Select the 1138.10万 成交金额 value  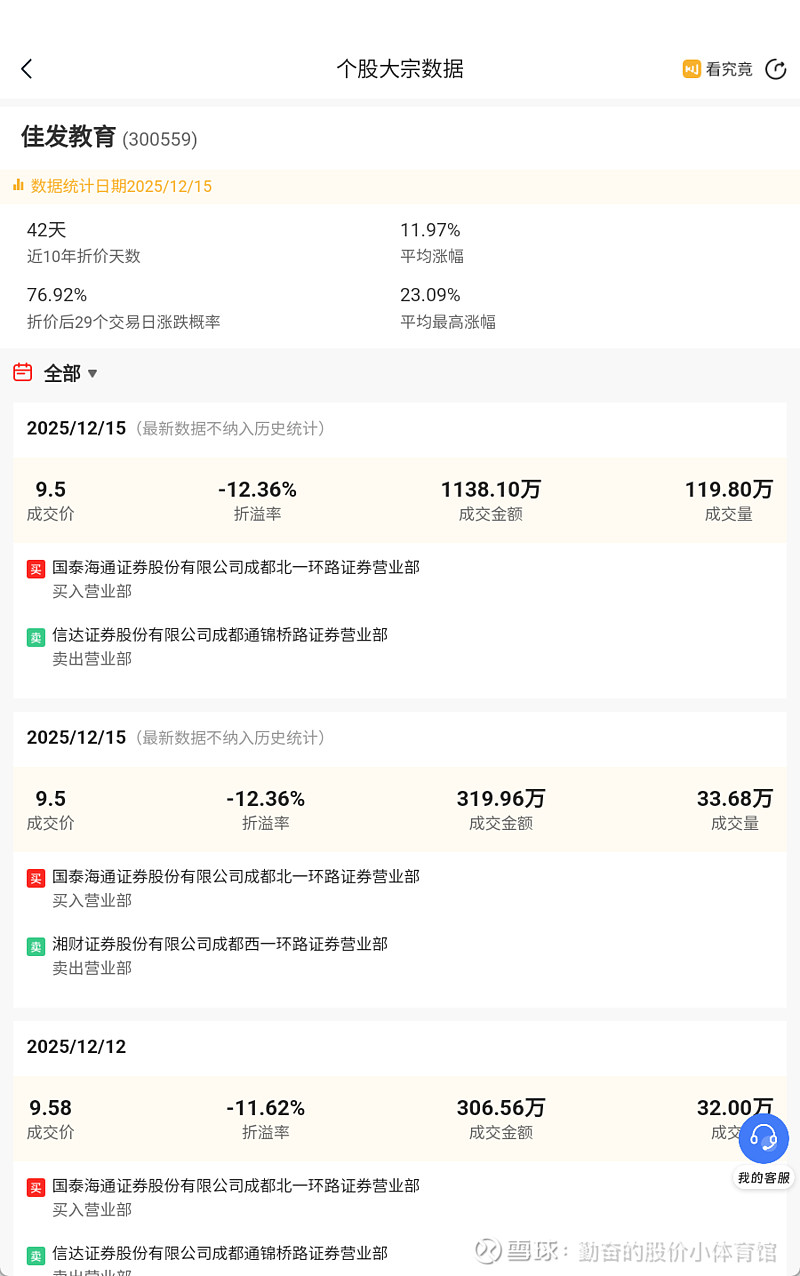click(x=490, y=489)
